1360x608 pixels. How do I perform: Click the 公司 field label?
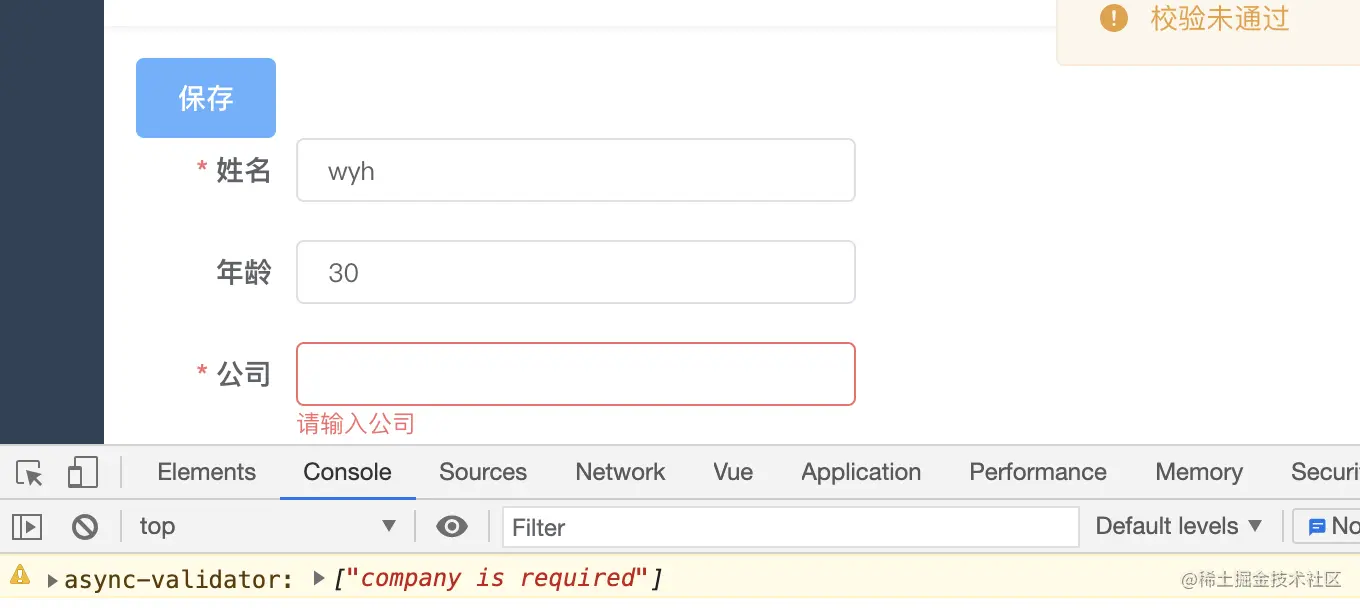point(244,374)
